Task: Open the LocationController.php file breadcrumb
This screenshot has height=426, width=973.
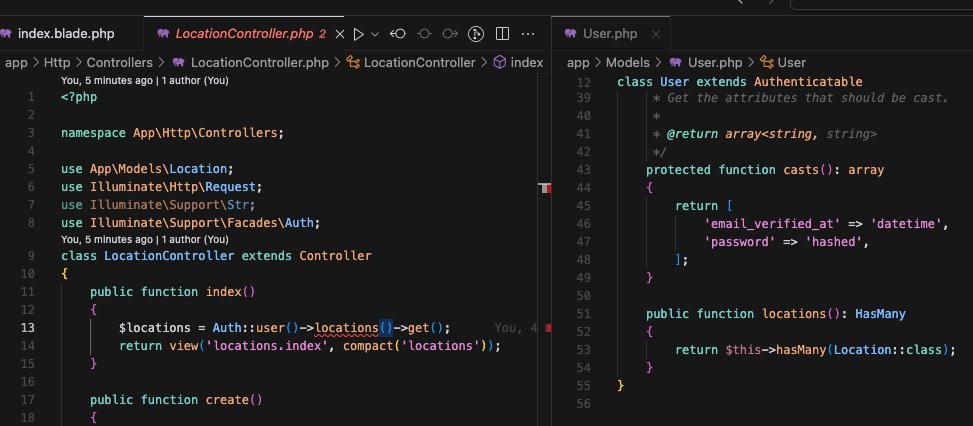Action: click(259, 63)
